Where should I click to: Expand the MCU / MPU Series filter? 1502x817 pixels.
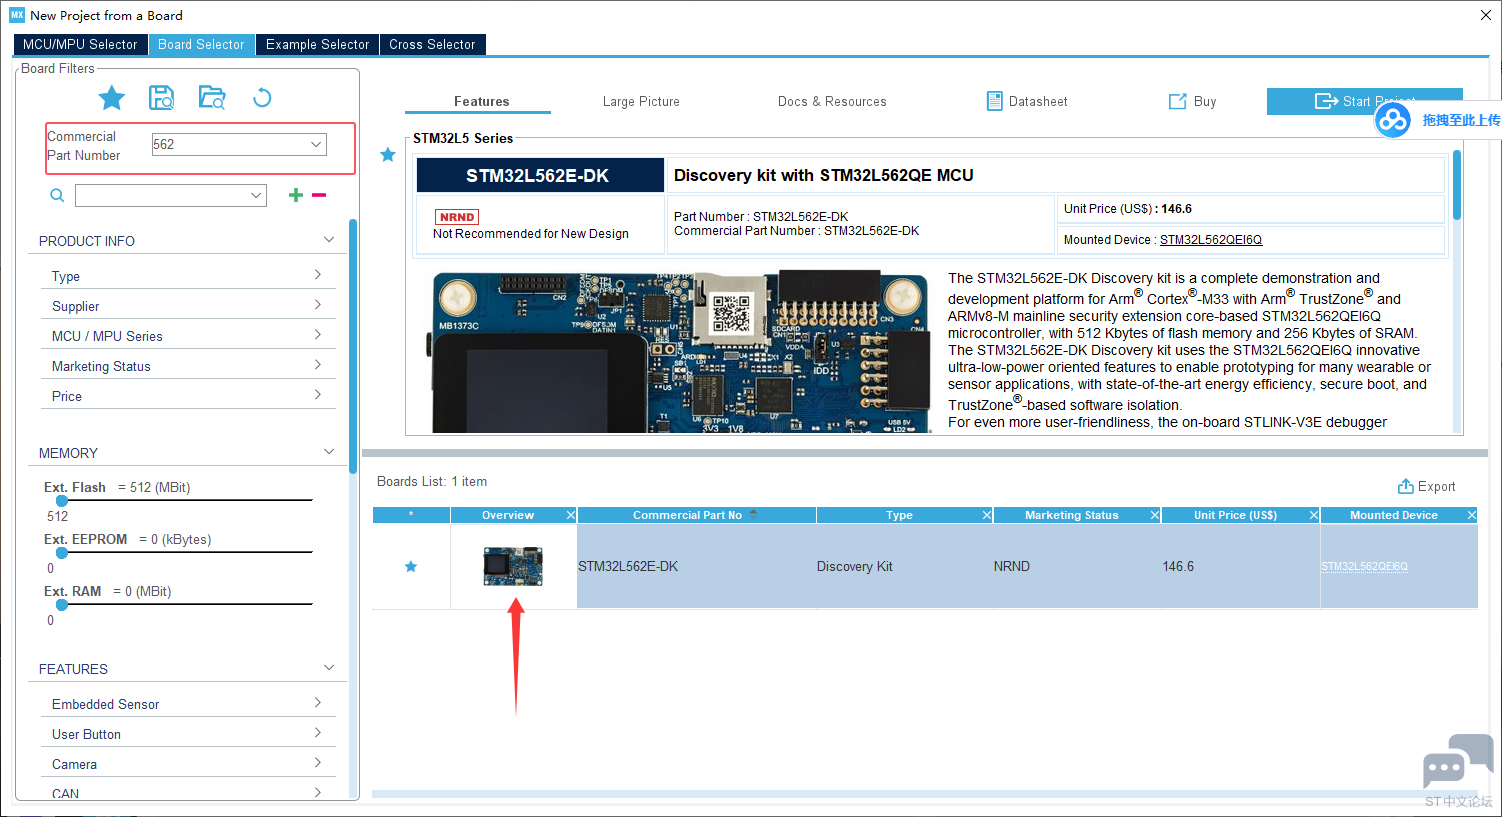point(317,335)
